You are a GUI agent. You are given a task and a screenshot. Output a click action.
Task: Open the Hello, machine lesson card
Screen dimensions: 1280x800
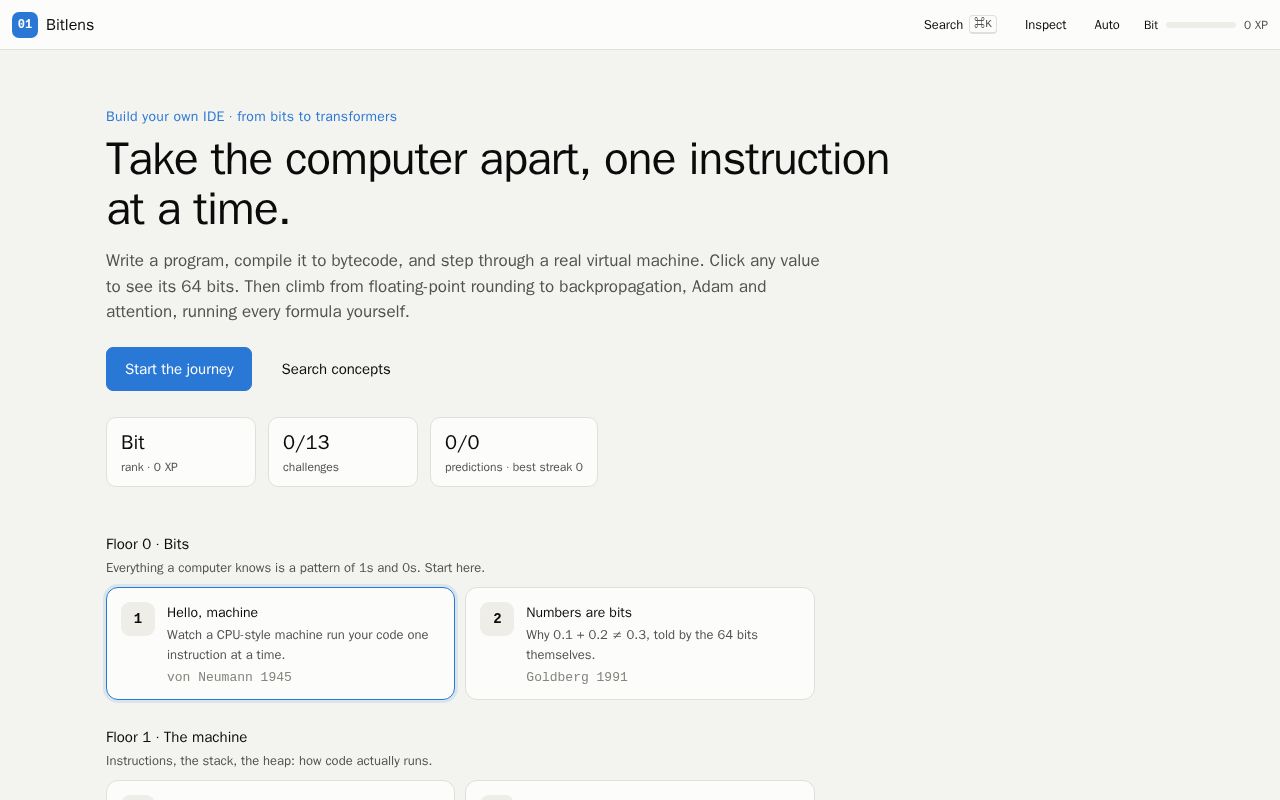(x=280, y=643)
